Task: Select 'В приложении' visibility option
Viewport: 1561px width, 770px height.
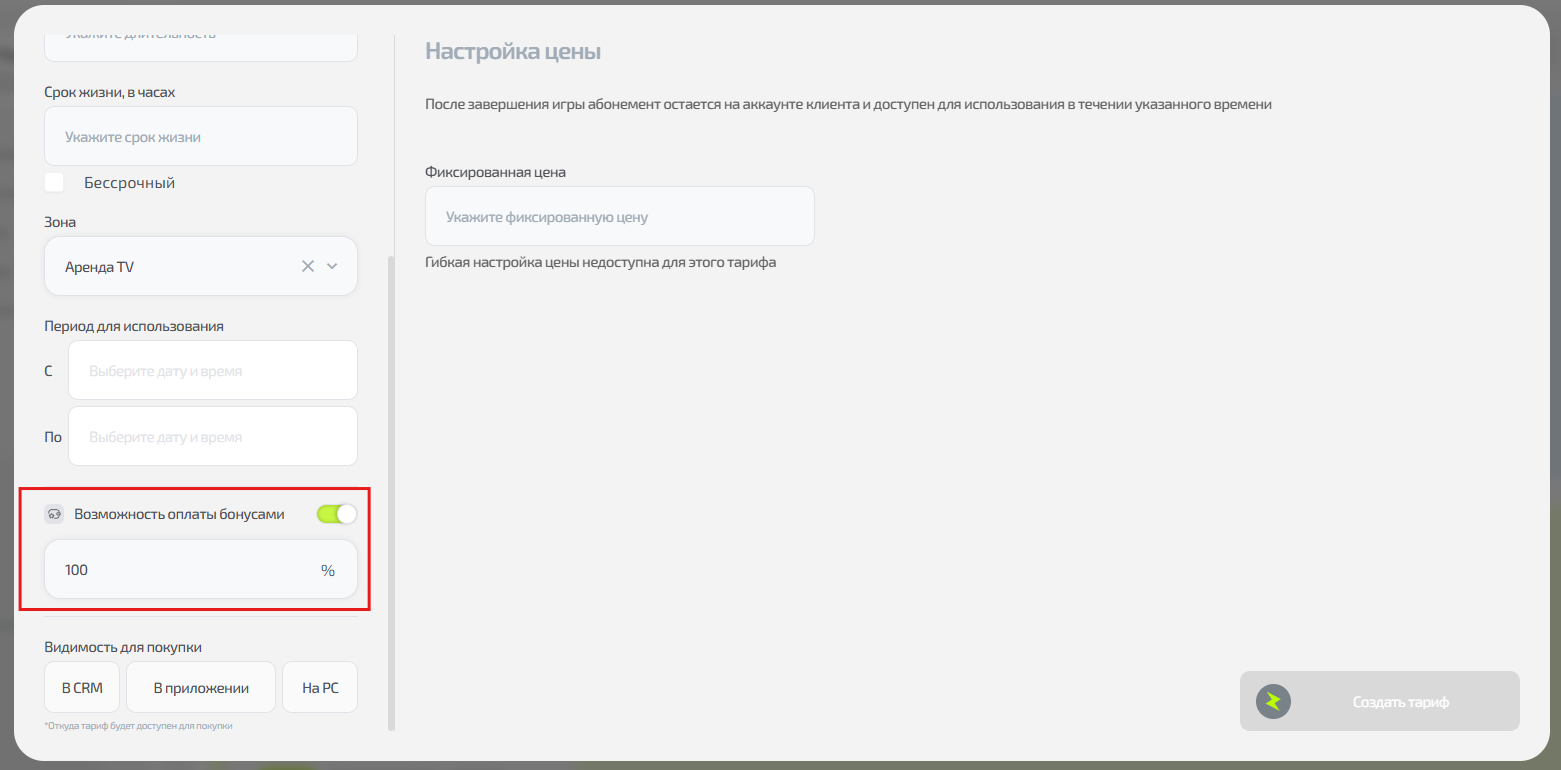Action: 200,687
